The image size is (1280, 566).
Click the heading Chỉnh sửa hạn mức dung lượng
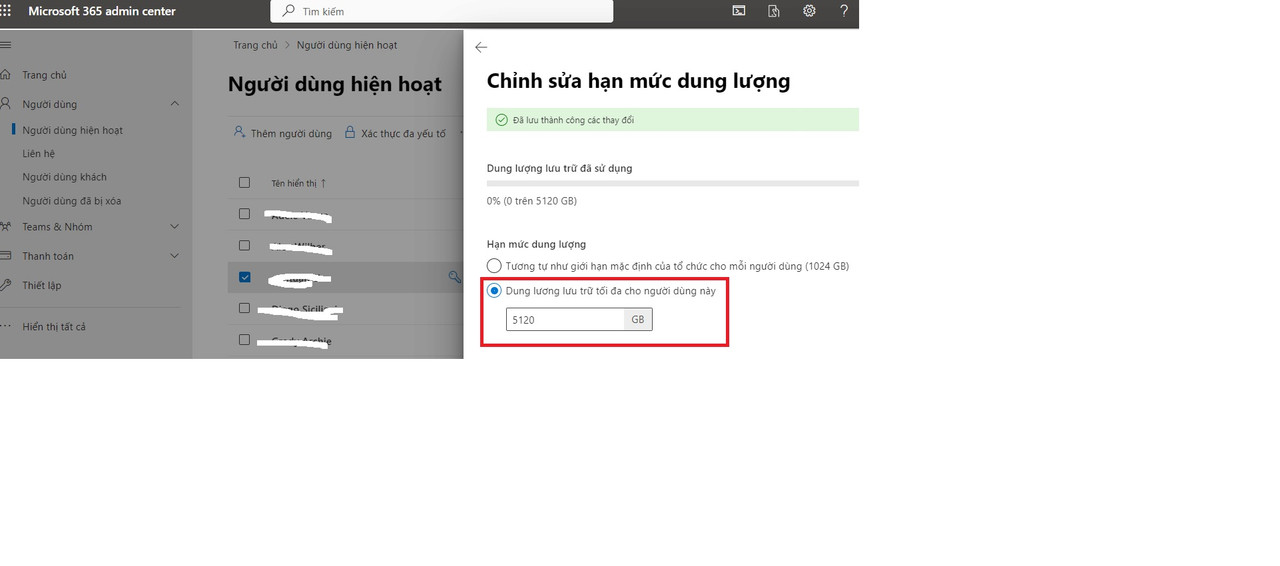[638, 81]
